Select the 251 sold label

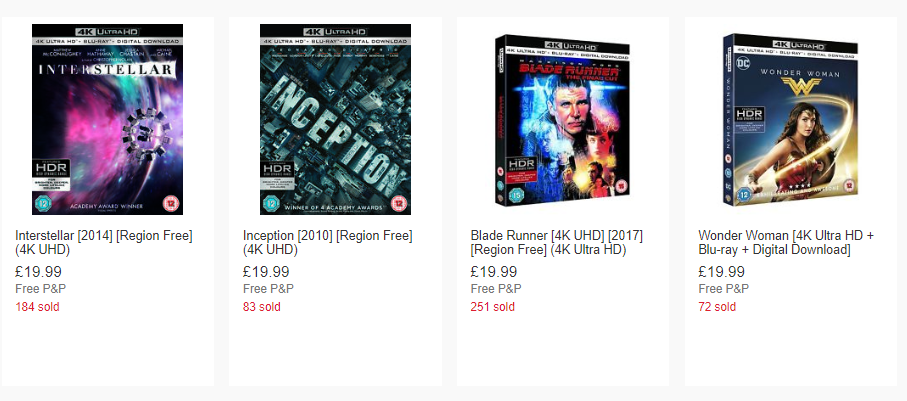(493, 307)
